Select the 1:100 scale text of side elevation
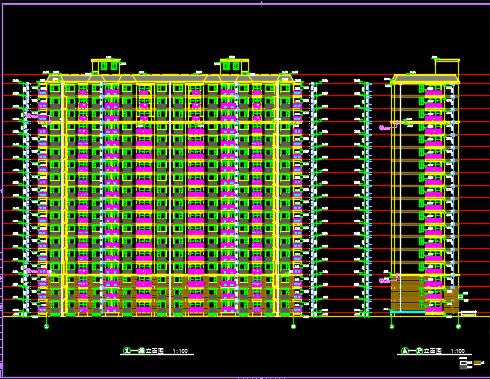The width and height of the screenshot is (490, 379). coord(458,351)
